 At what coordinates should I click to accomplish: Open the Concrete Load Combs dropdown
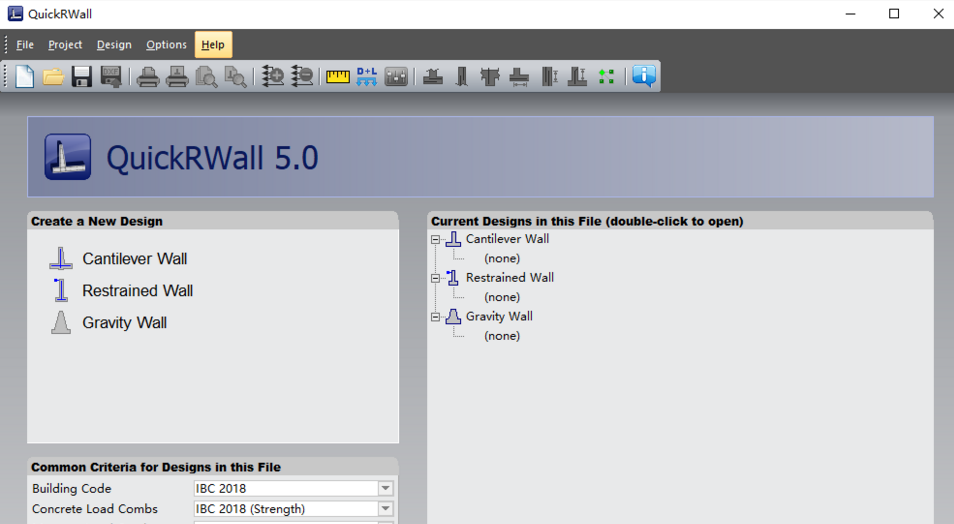point(385,509)
